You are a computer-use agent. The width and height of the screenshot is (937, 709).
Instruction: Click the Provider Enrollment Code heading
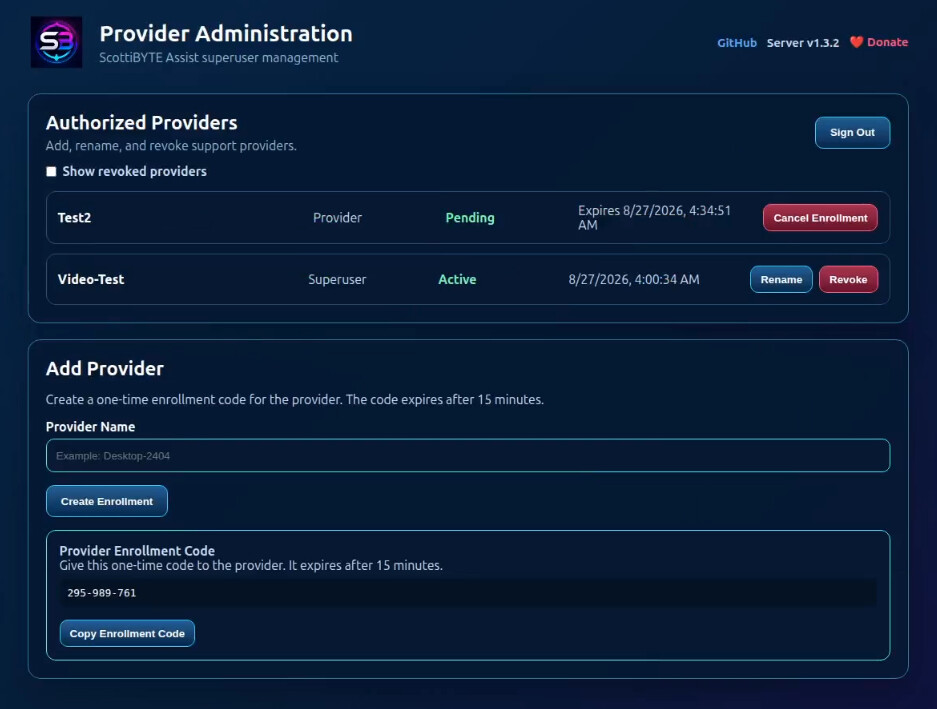coord(137,551)
